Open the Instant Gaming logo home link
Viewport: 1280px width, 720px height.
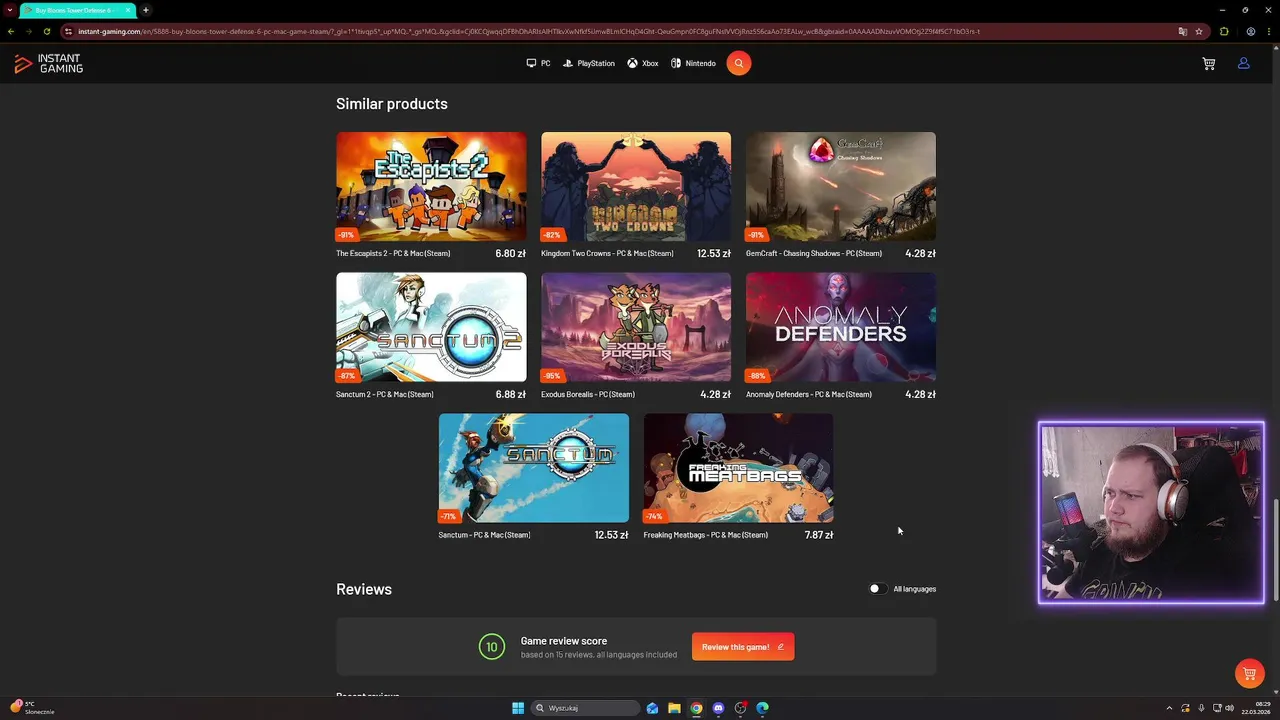(x=48, y=64)
